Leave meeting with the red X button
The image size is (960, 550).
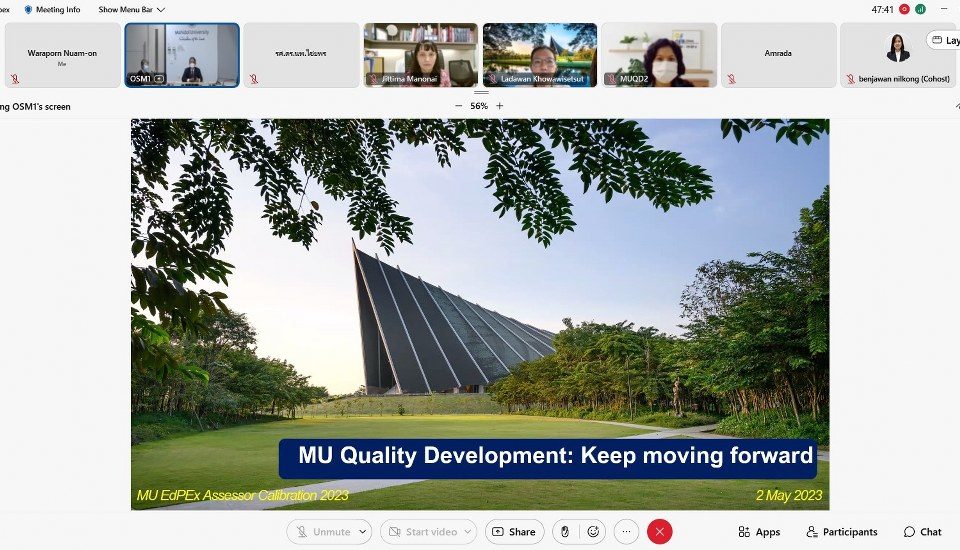click(659, 532)
